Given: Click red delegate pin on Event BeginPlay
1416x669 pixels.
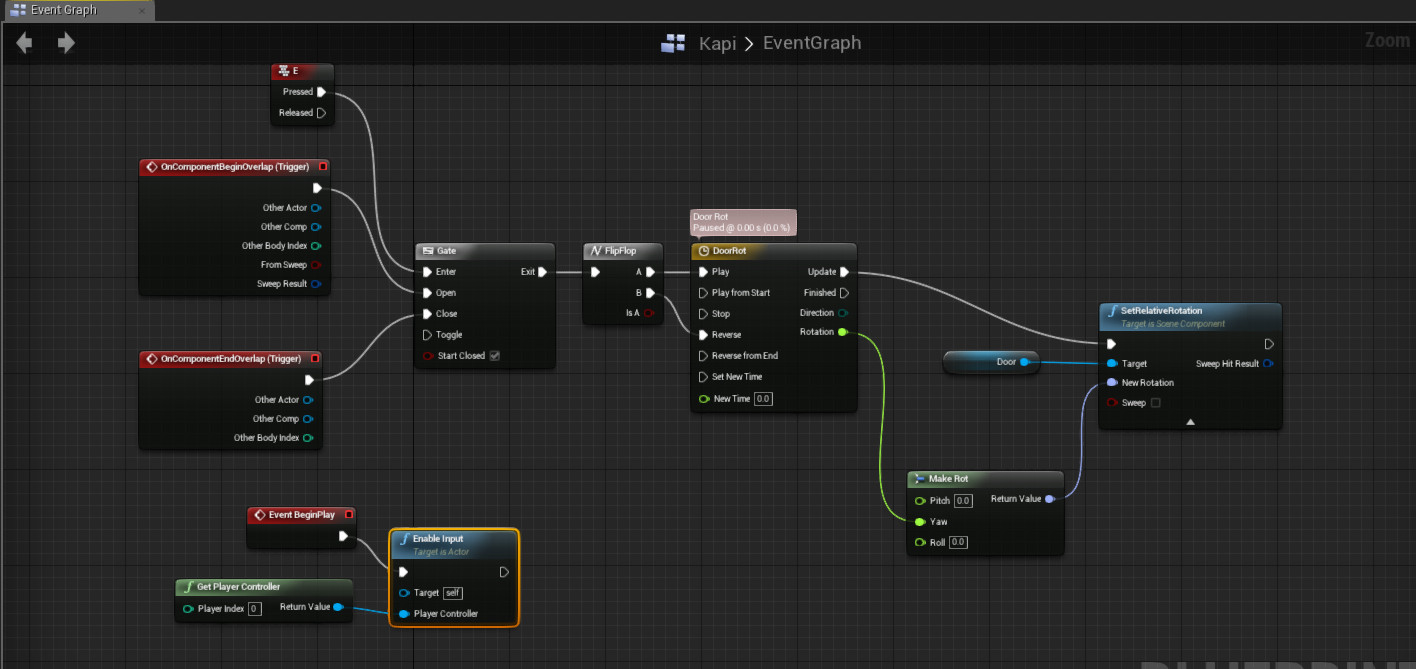Looking at the screenshot, I should (x=348, y=515).
